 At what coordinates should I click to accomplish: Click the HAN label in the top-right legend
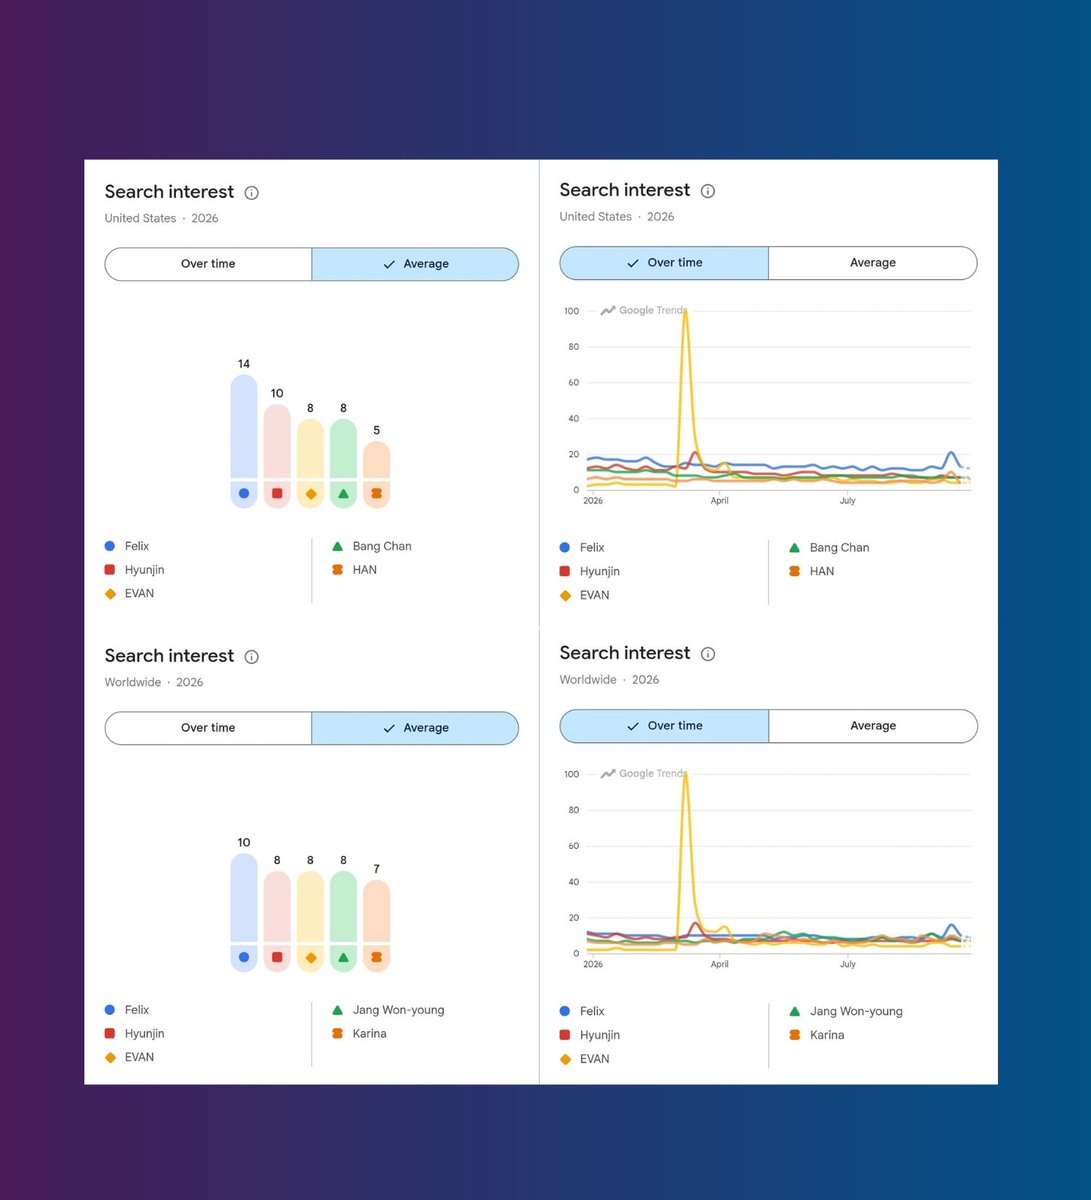(822, 571)
